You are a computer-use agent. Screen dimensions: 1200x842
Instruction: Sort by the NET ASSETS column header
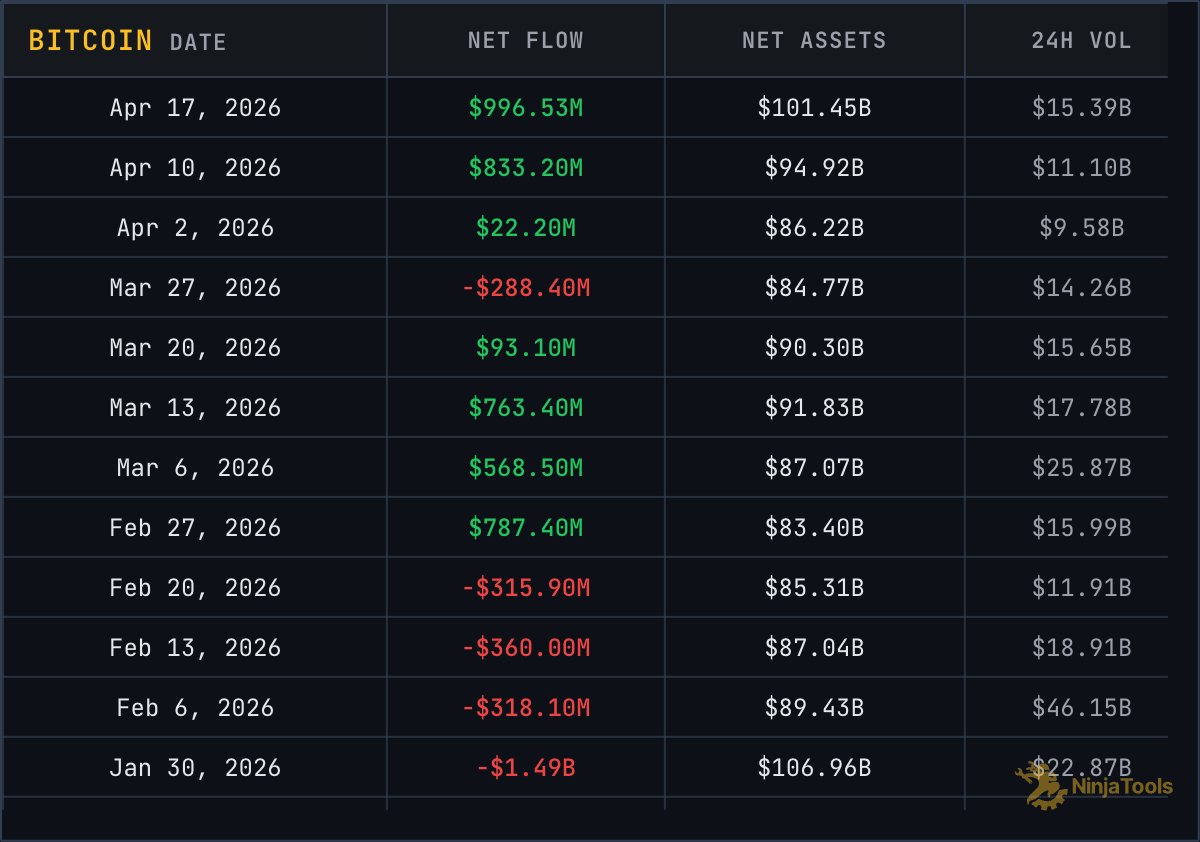pos(814,41)
